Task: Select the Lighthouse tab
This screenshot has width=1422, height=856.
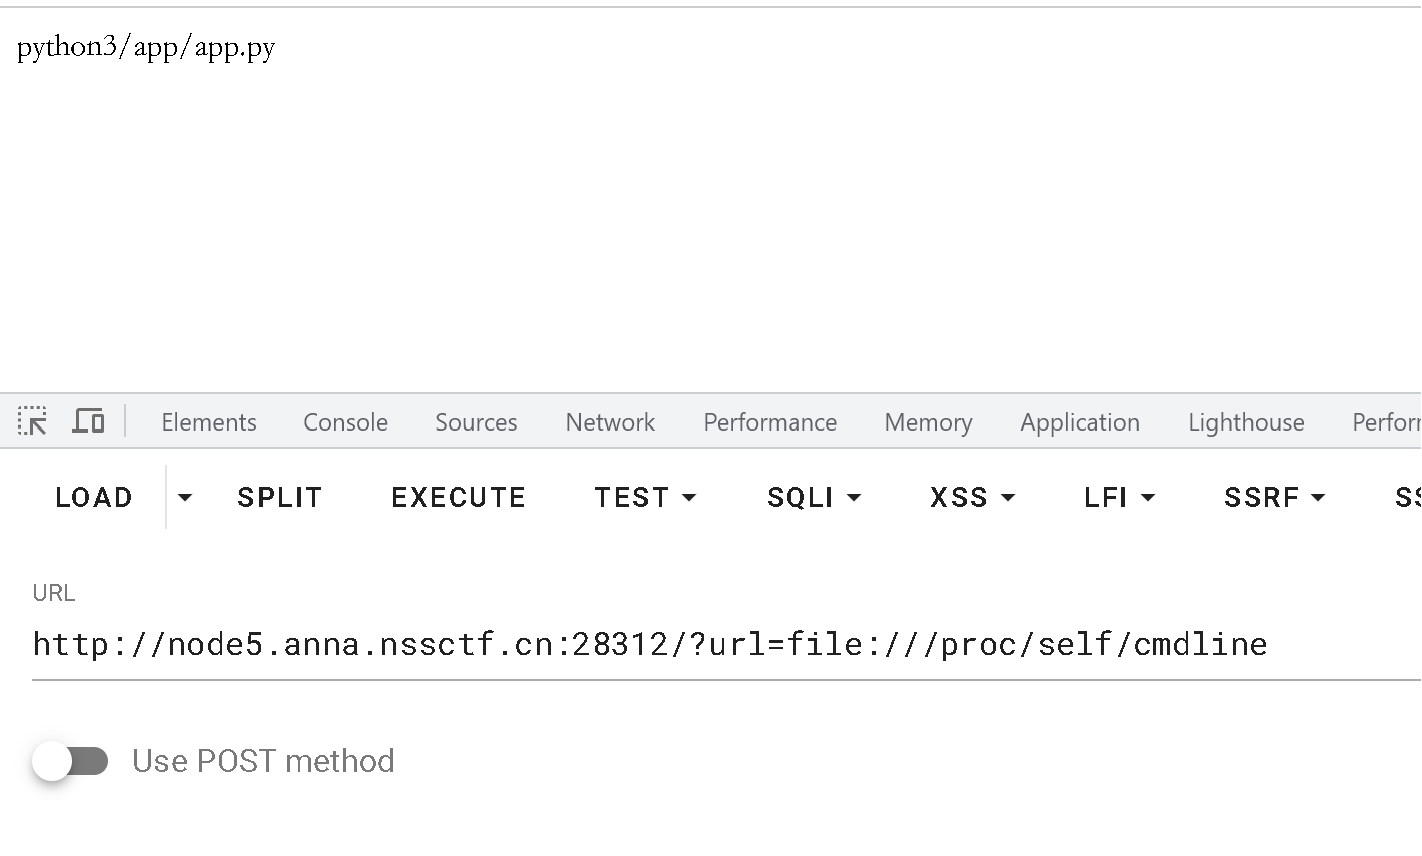Action: [x=1246, y=422]
